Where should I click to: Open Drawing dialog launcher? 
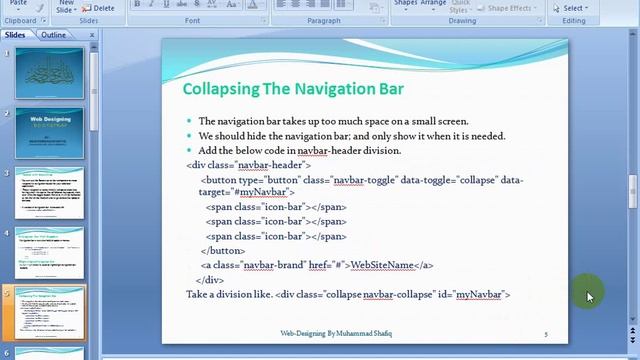[x=540, y=20]
